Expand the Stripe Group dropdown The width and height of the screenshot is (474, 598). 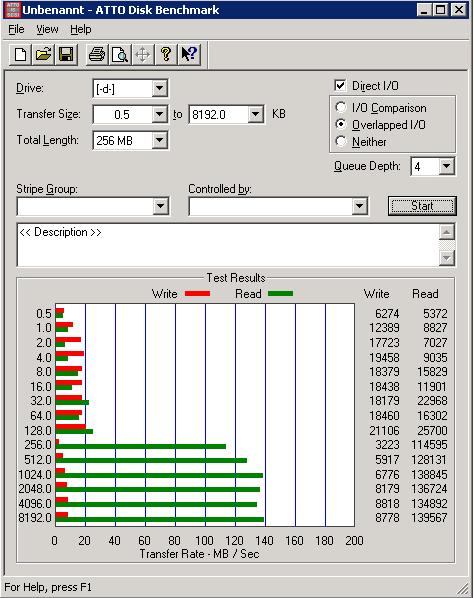click(161, 206)
